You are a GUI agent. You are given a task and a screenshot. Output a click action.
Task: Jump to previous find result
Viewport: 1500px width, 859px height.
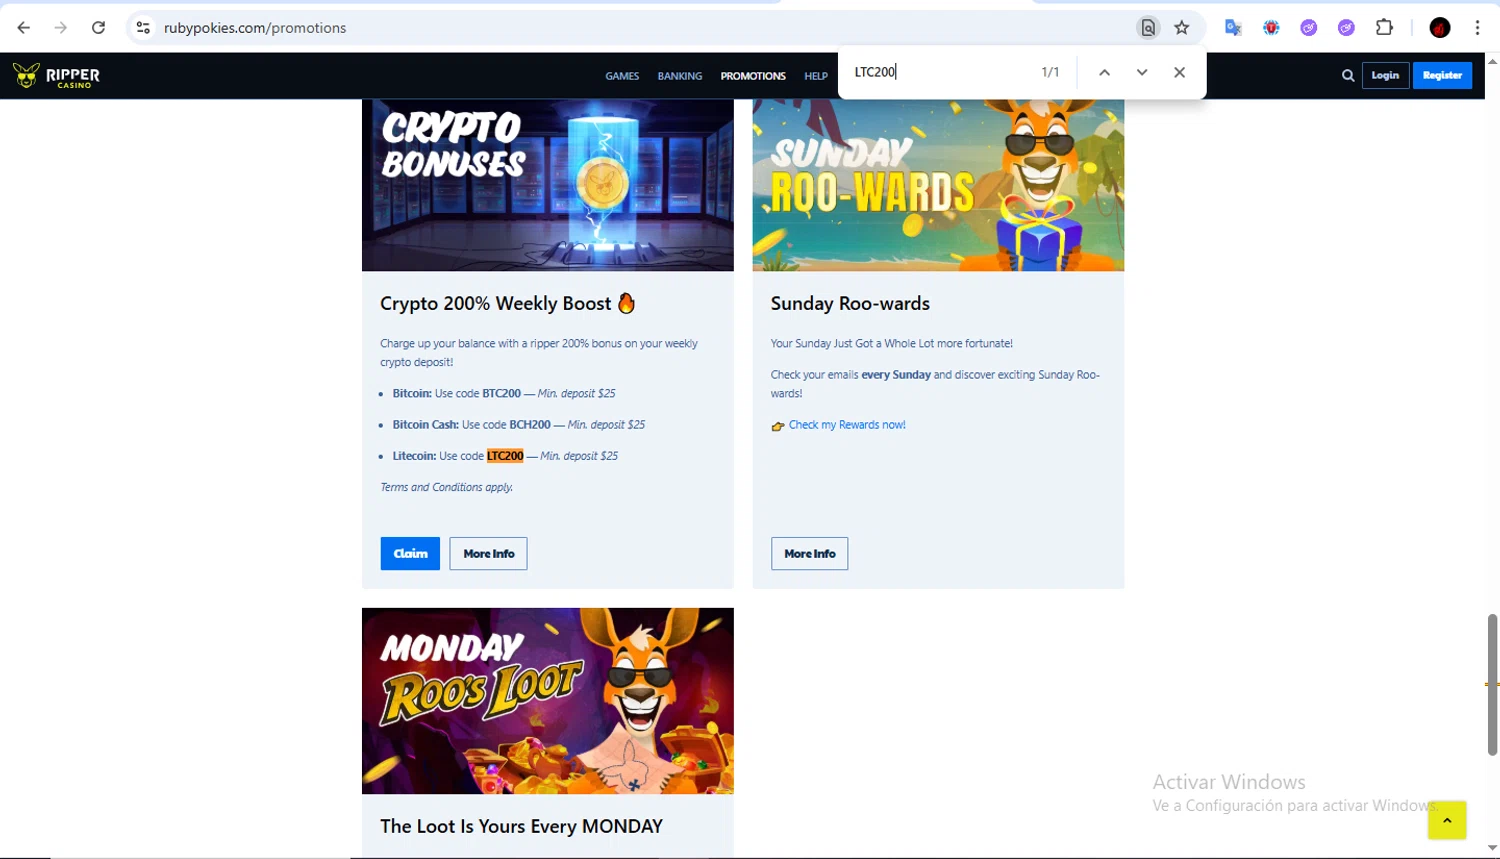coord(1104,72)
